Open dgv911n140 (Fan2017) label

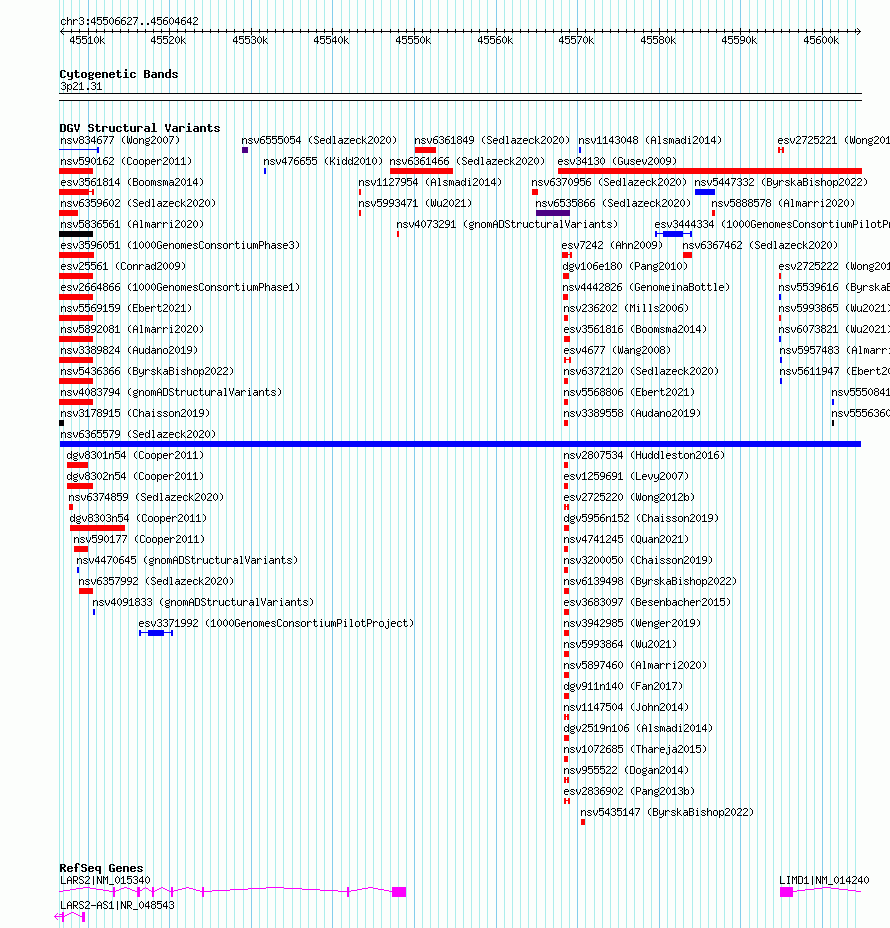pos(623,687)
